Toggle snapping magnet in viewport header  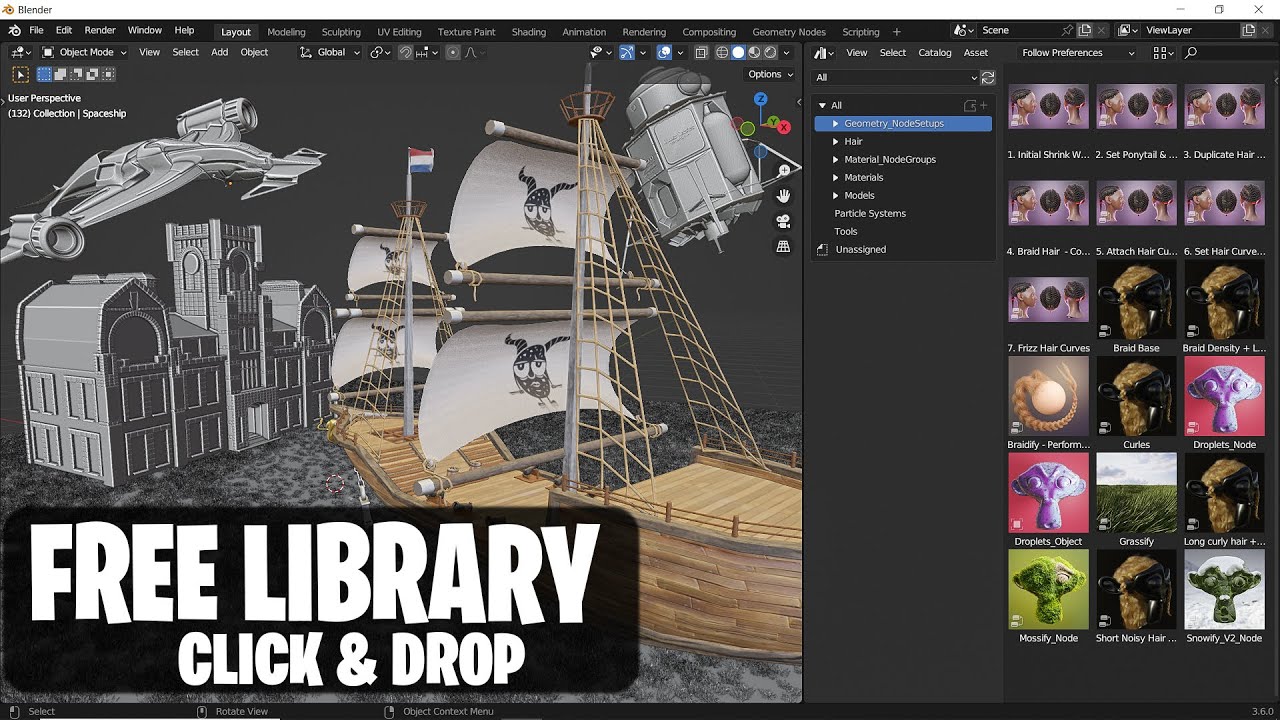tap(404, 52)
